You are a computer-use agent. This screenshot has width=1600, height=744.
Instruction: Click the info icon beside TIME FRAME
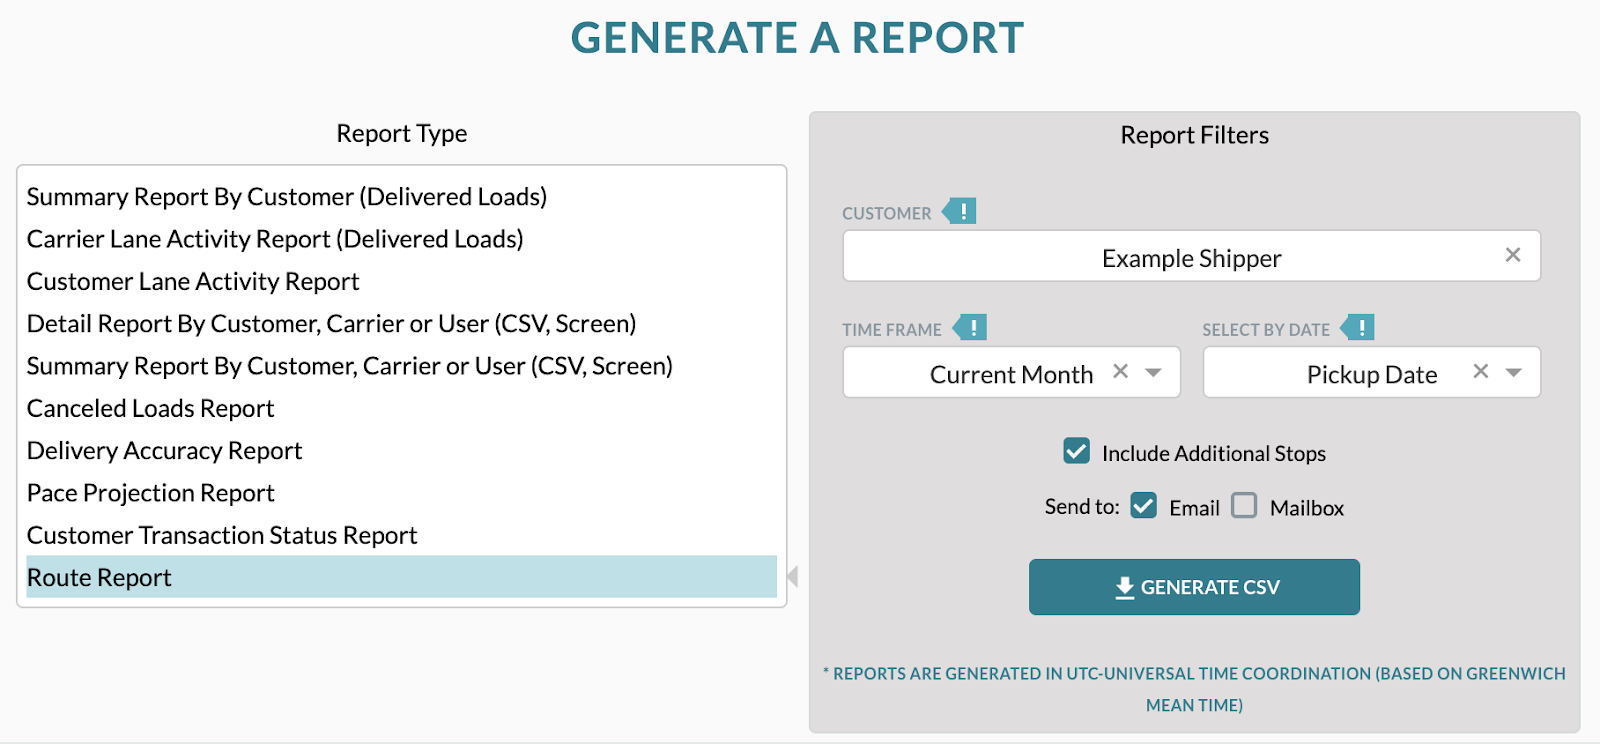[972, 327]
